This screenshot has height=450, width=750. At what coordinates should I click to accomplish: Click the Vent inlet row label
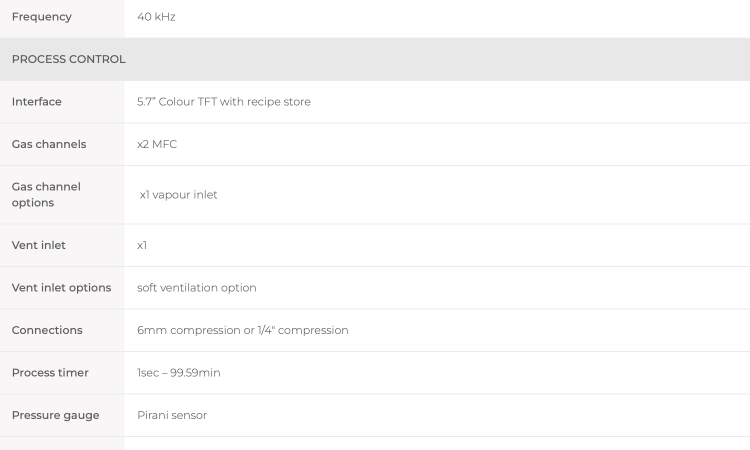pos(39,245)
